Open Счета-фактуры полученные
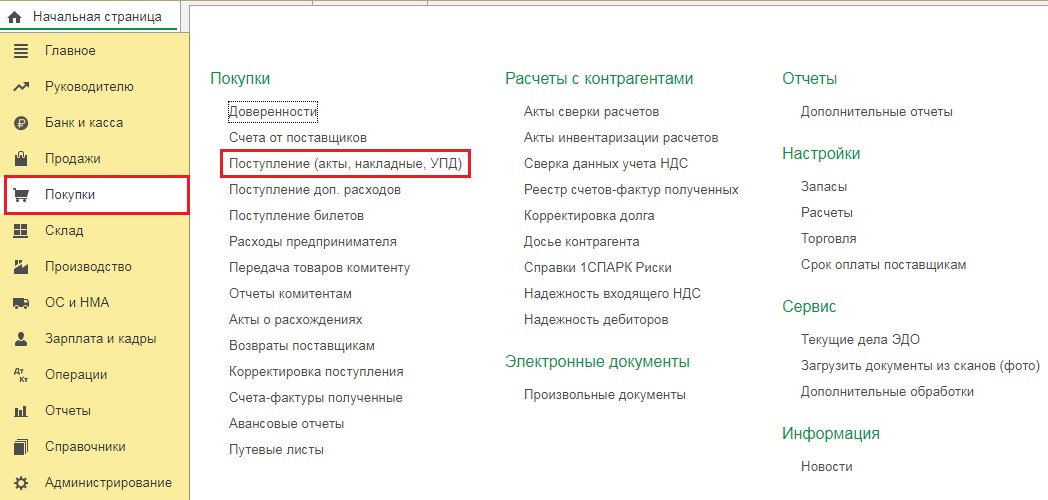1048x500 pixels. pyautogui.click(x=315, y=398)
